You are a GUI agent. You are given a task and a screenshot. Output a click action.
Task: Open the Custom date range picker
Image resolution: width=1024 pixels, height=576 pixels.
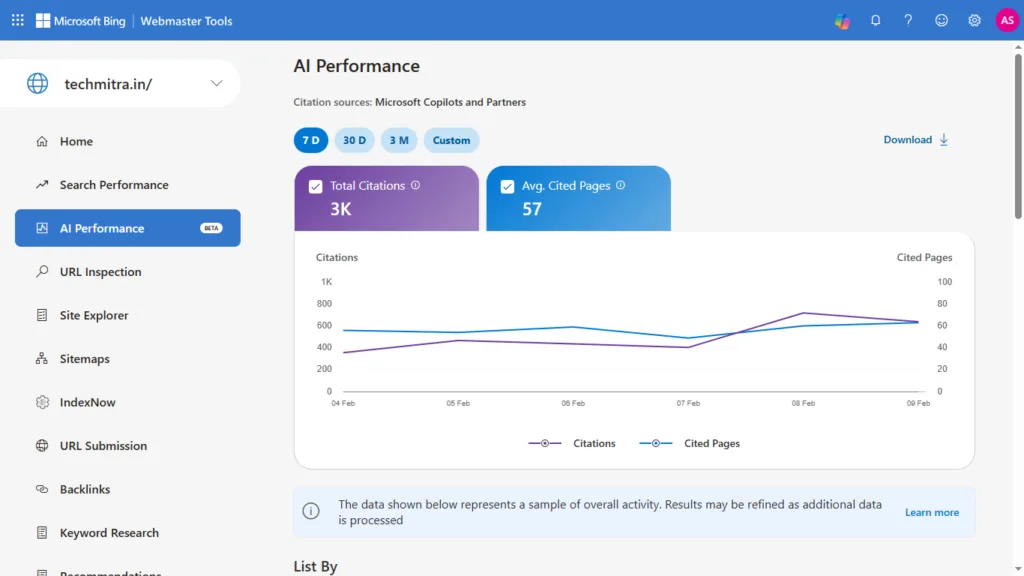pyautogui.click(x=451, y=140)
